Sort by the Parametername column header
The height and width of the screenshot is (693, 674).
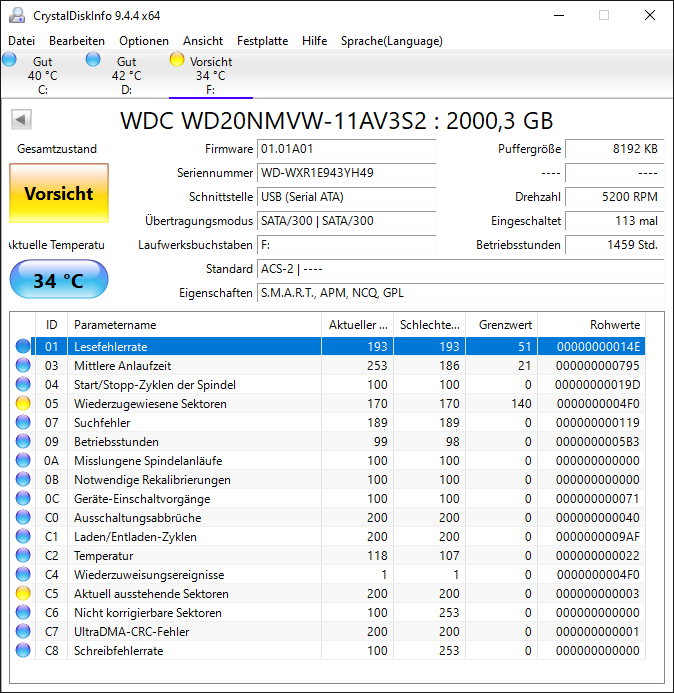coord(194,325)
